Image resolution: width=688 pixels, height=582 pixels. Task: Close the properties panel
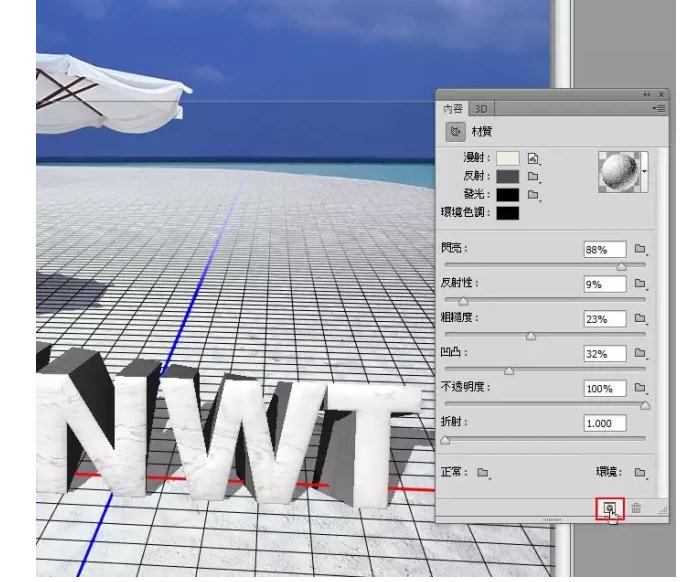pyautogui.click(x=661, y=94)
